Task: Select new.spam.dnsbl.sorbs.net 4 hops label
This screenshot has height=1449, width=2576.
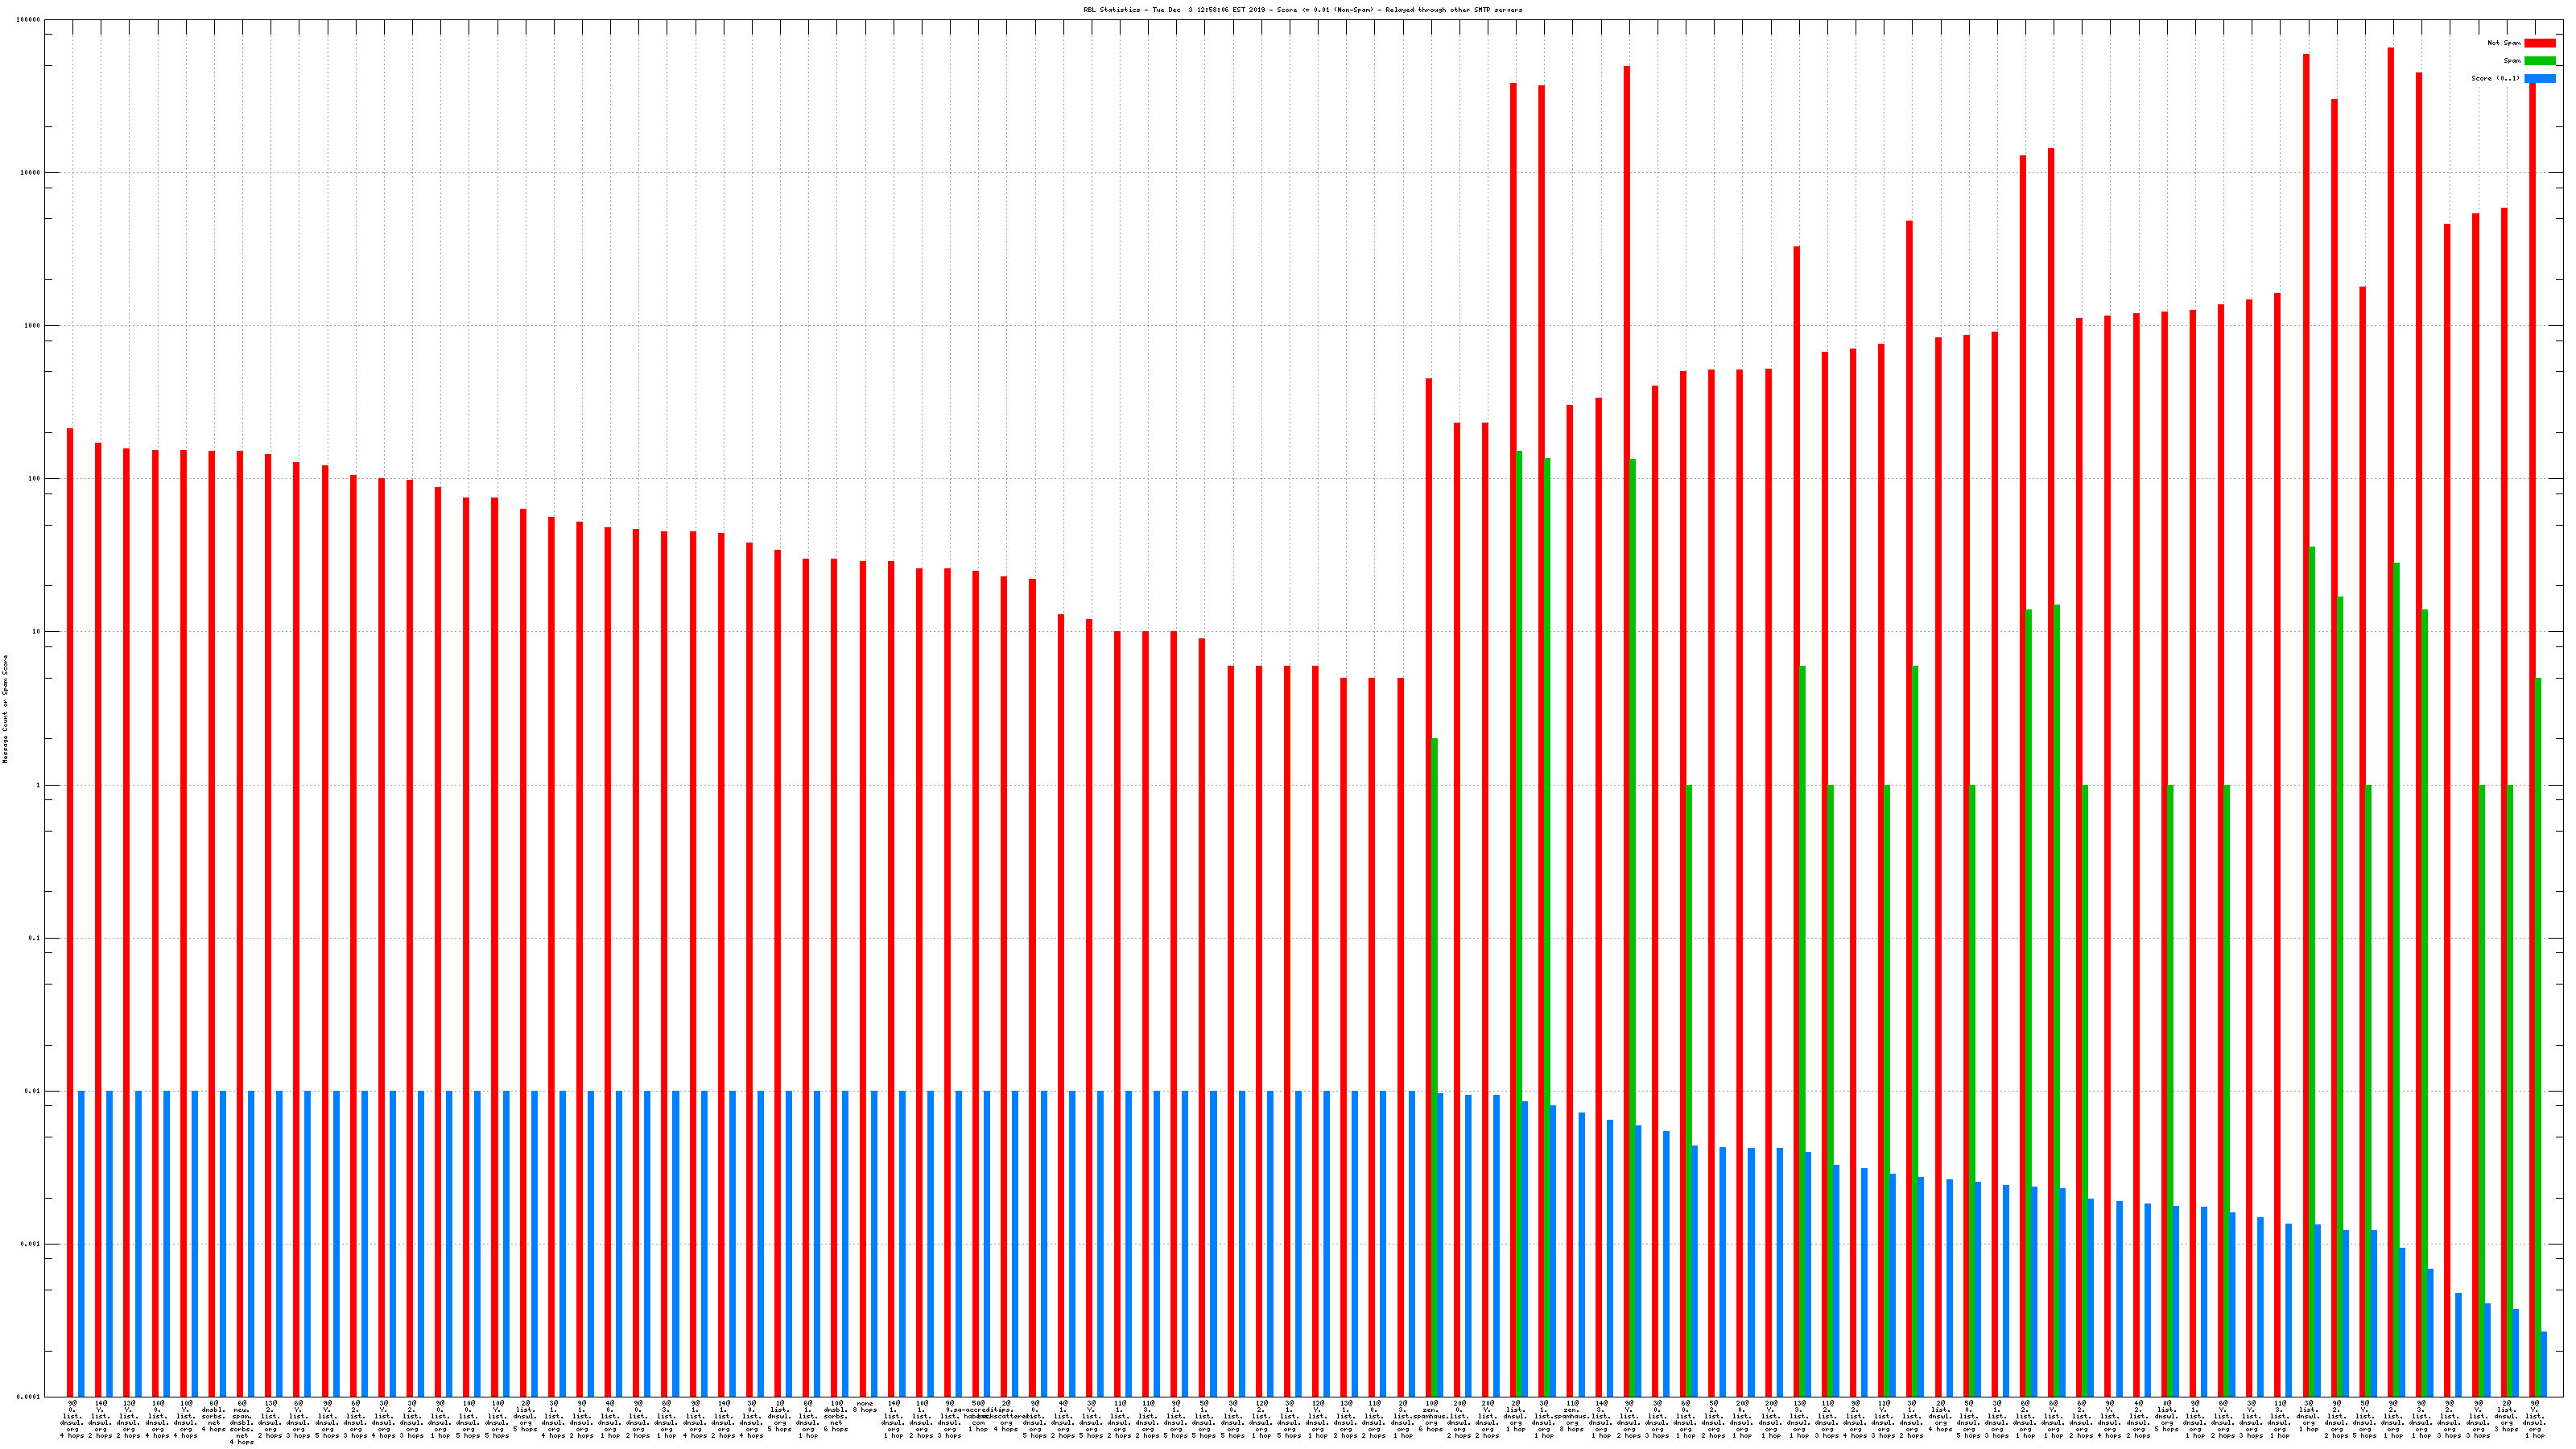Action: (x=241, y=1422)
